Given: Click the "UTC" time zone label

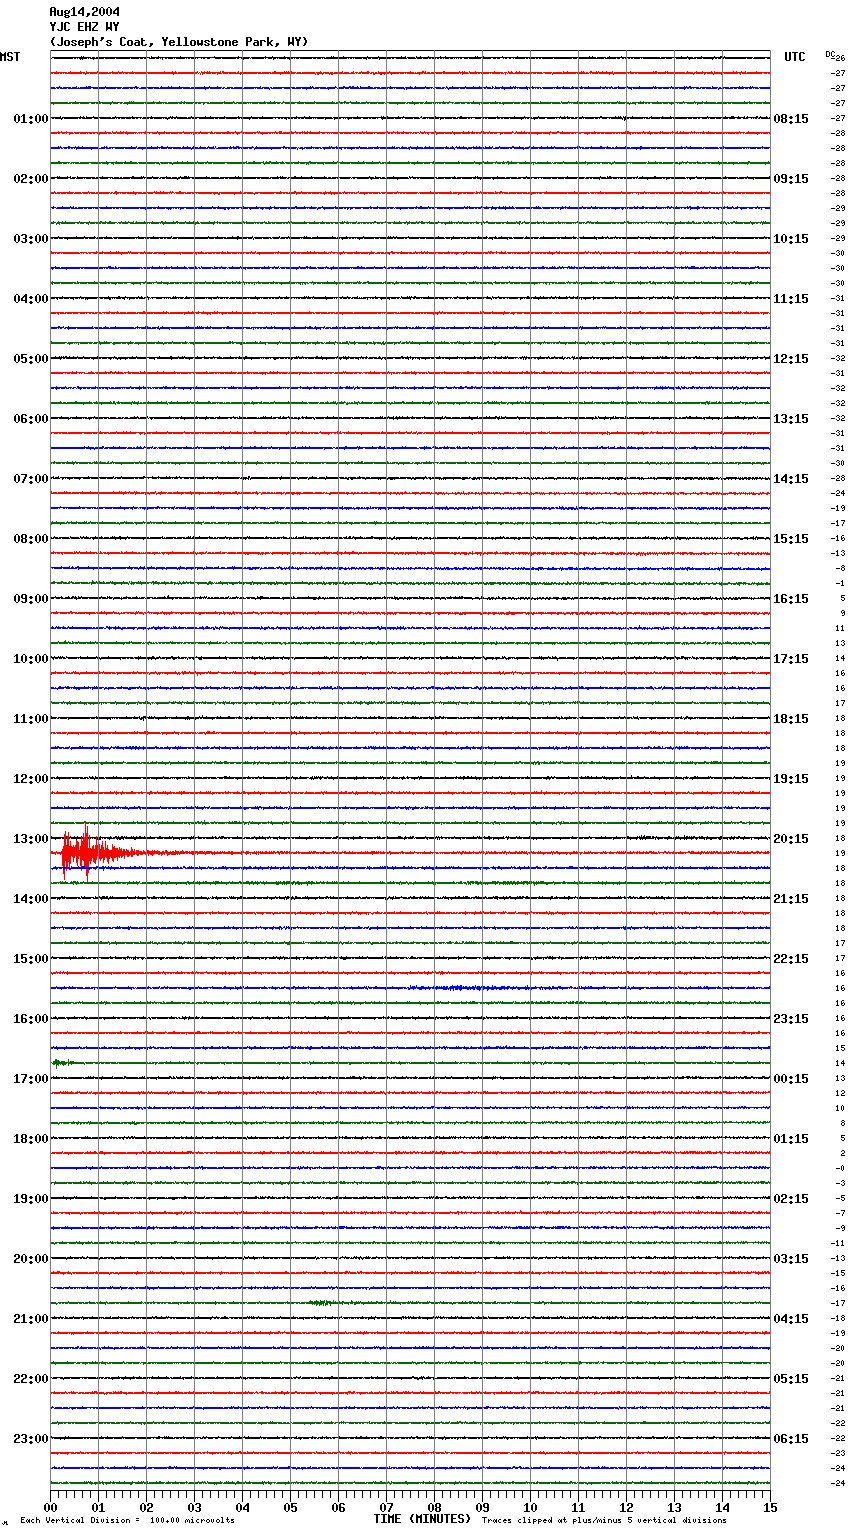Looking at the screenshot, I should pos(795,57).
